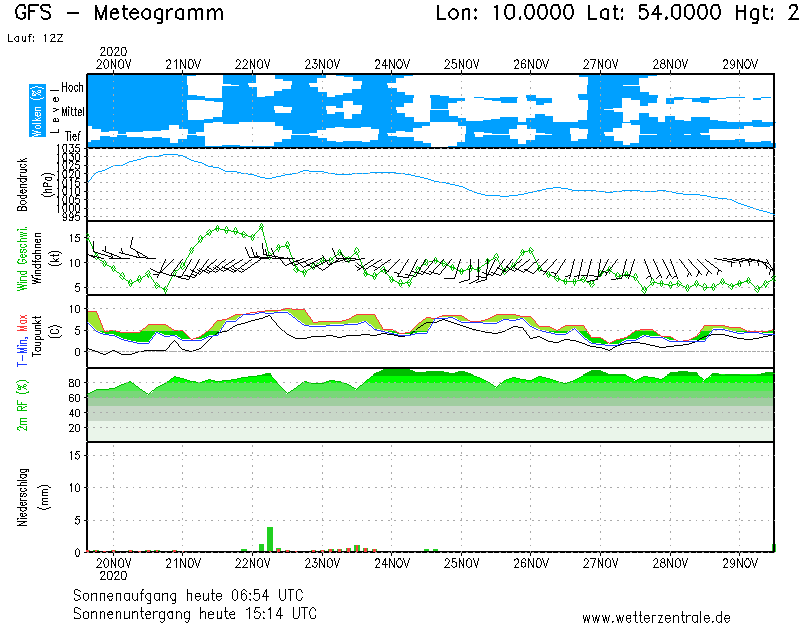Click the tallest green precipitation bar
This screenshot has height=625, width=800.
270,539
